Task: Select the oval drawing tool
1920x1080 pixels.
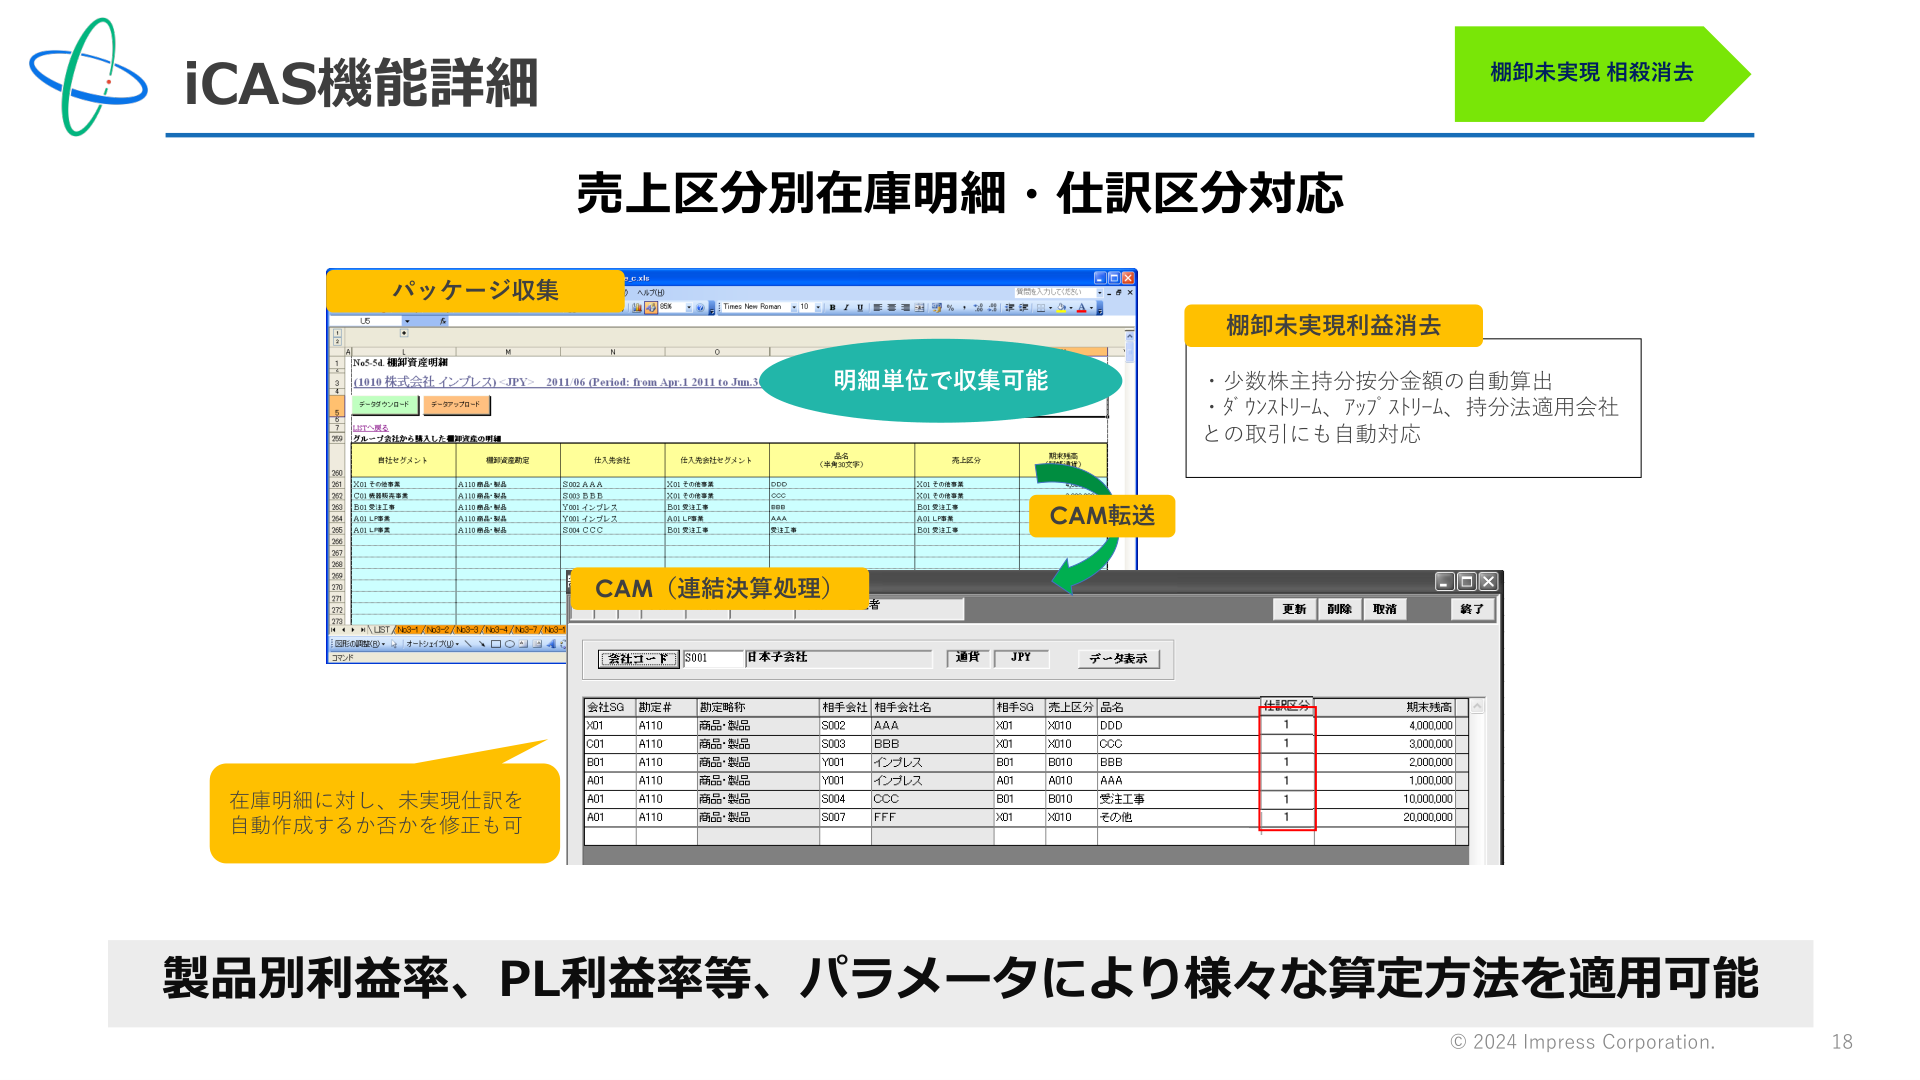Action: tap(510, 644)
